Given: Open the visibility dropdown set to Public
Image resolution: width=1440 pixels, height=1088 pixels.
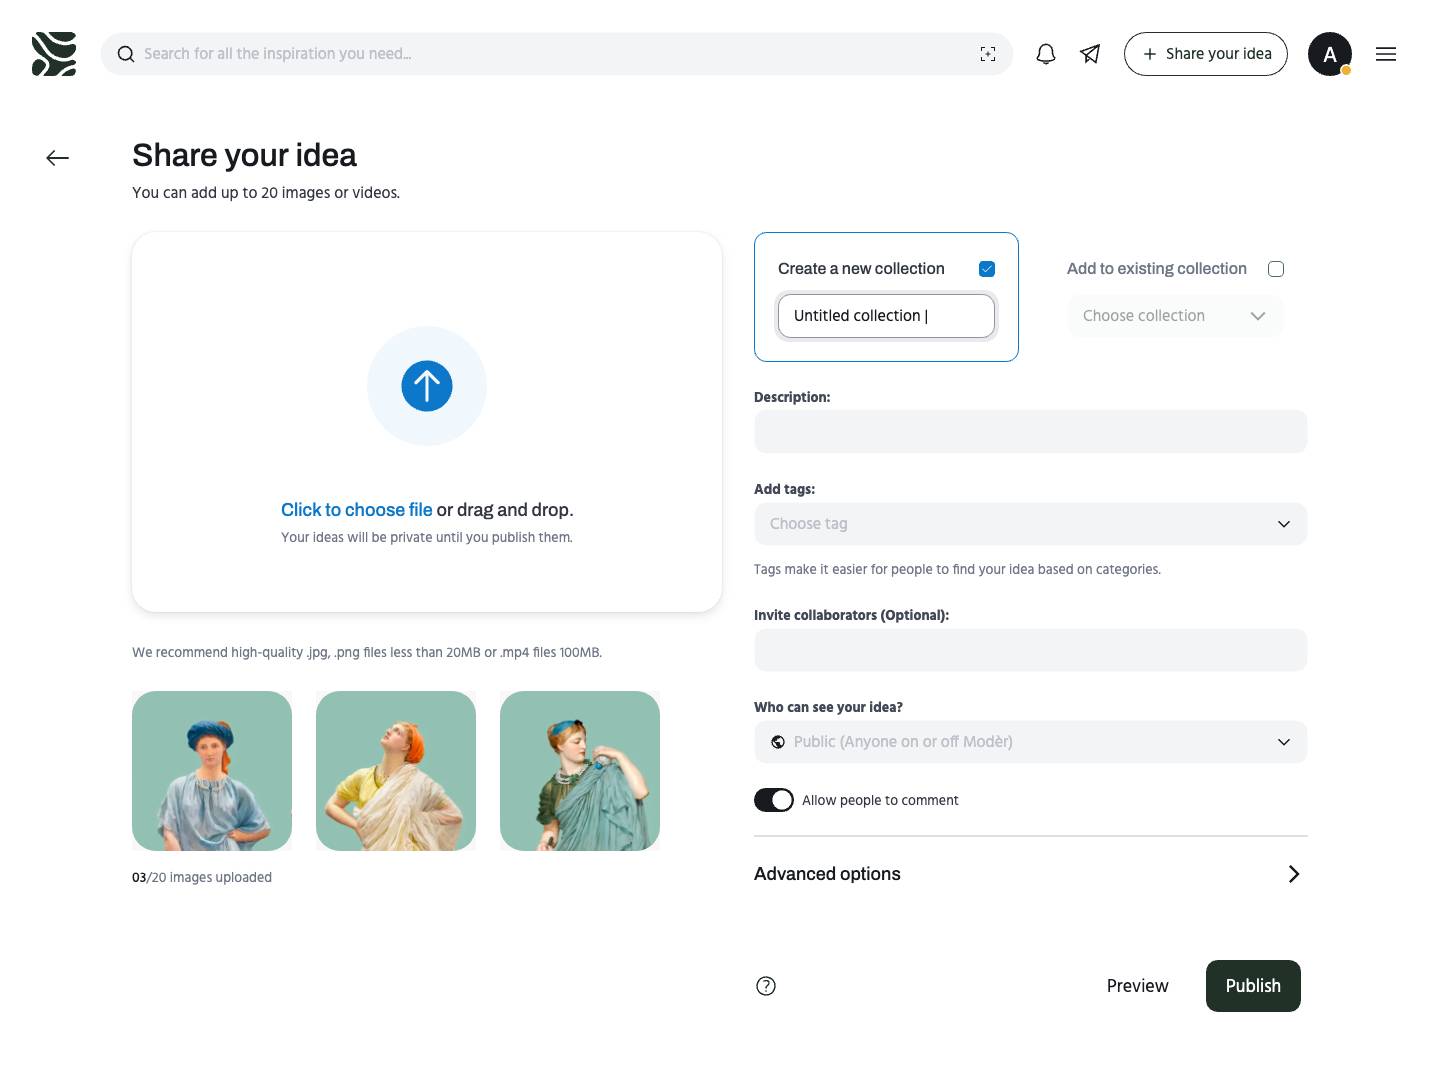Looking at the screenshot, I should (x=1030, y=742).
